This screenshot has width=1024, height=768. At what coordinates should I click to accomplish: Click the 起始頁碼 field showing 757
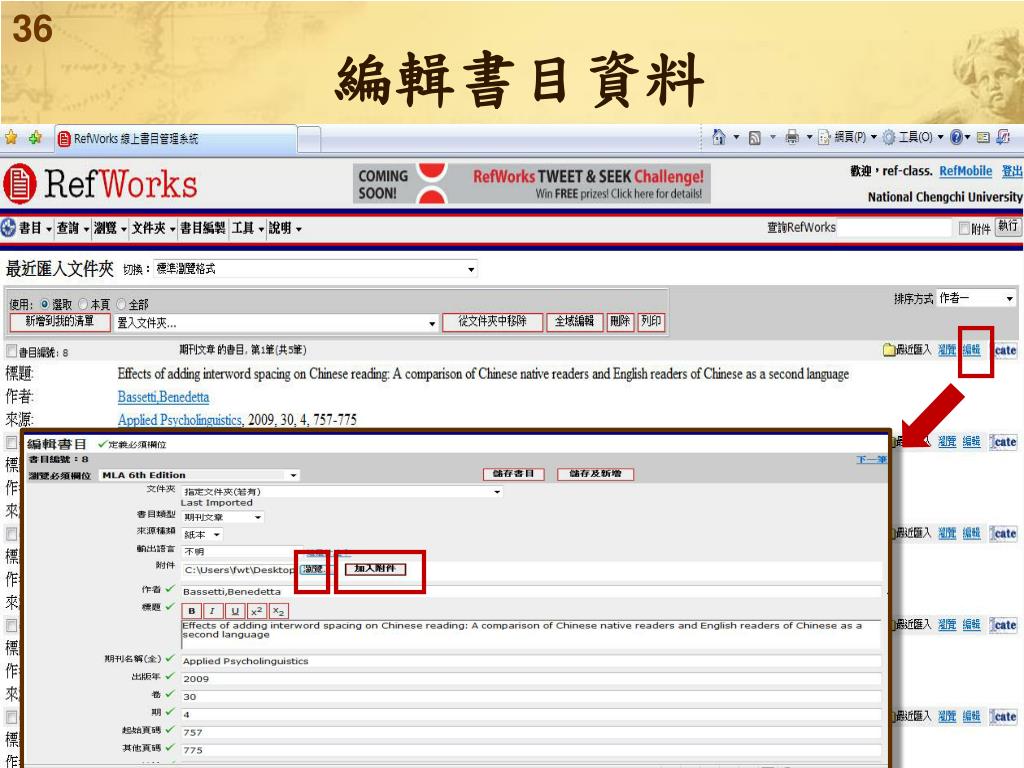[x=531, y=732]
